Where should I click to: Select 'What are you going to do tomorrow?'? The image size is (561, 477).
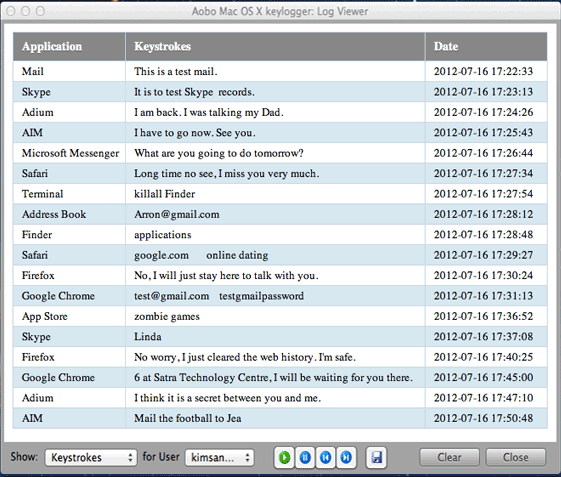pyautogui.click(x=219, y=153)
